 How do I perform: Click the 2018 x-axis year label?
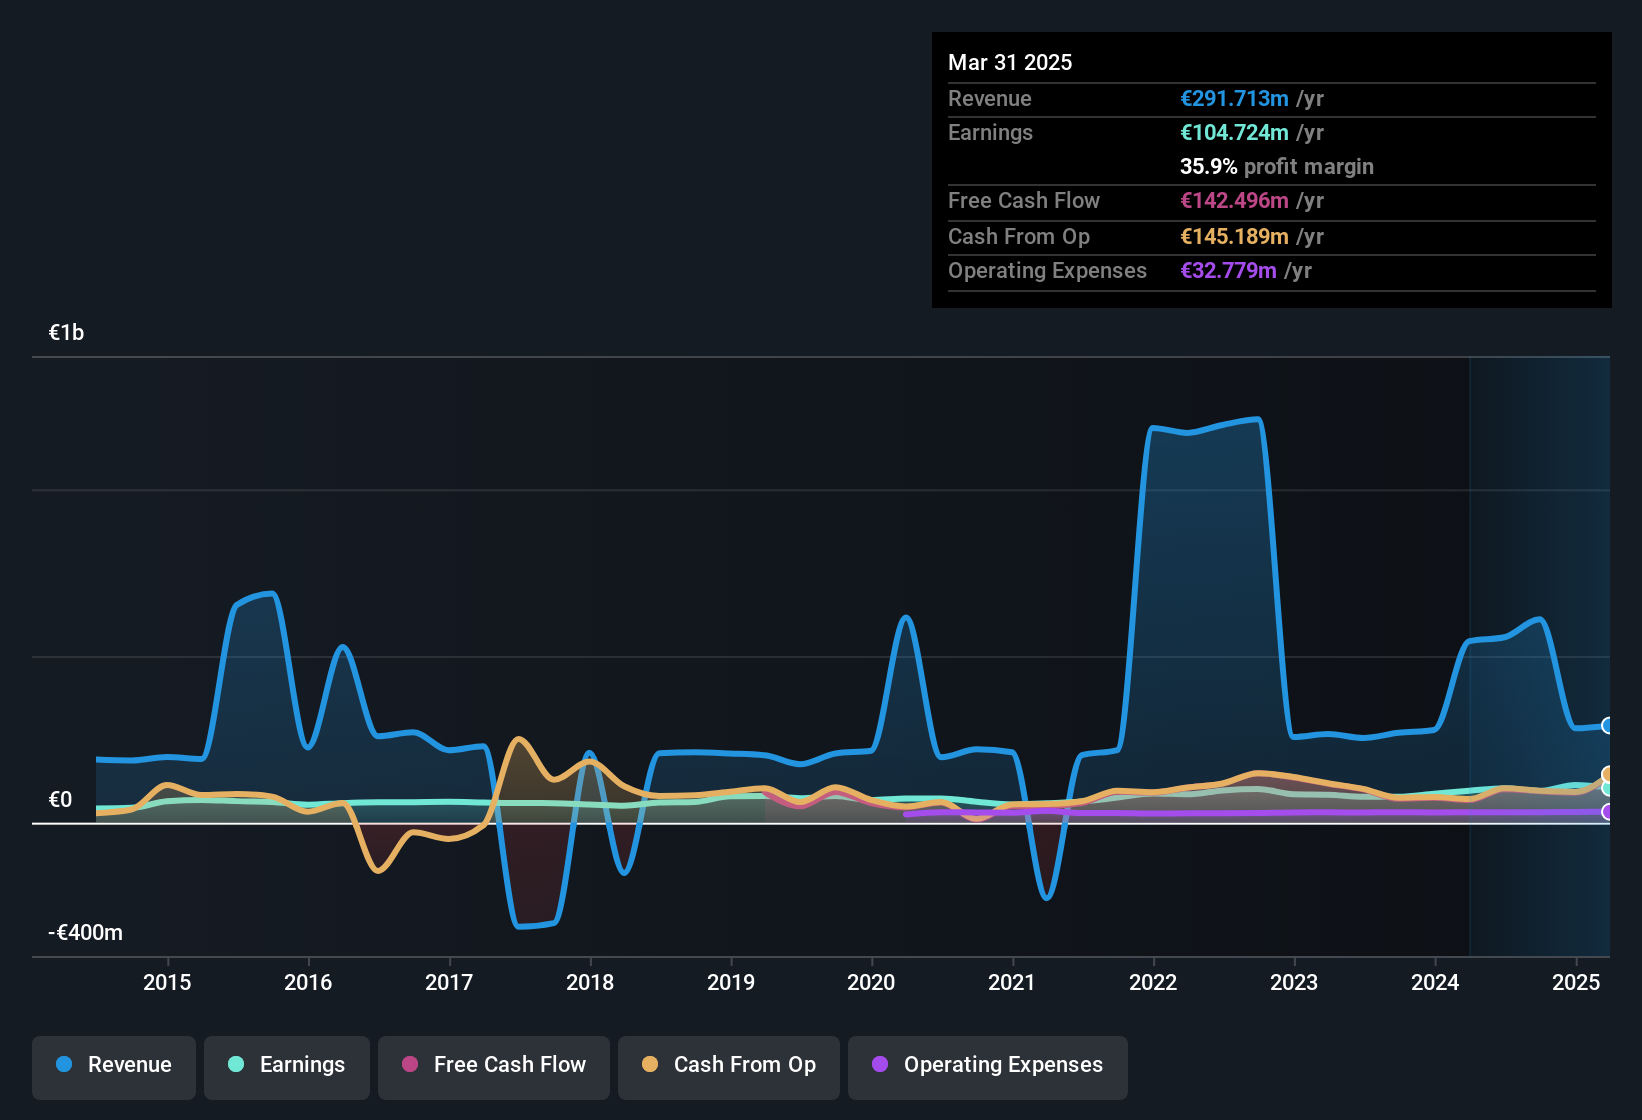[x=590, y=982]
